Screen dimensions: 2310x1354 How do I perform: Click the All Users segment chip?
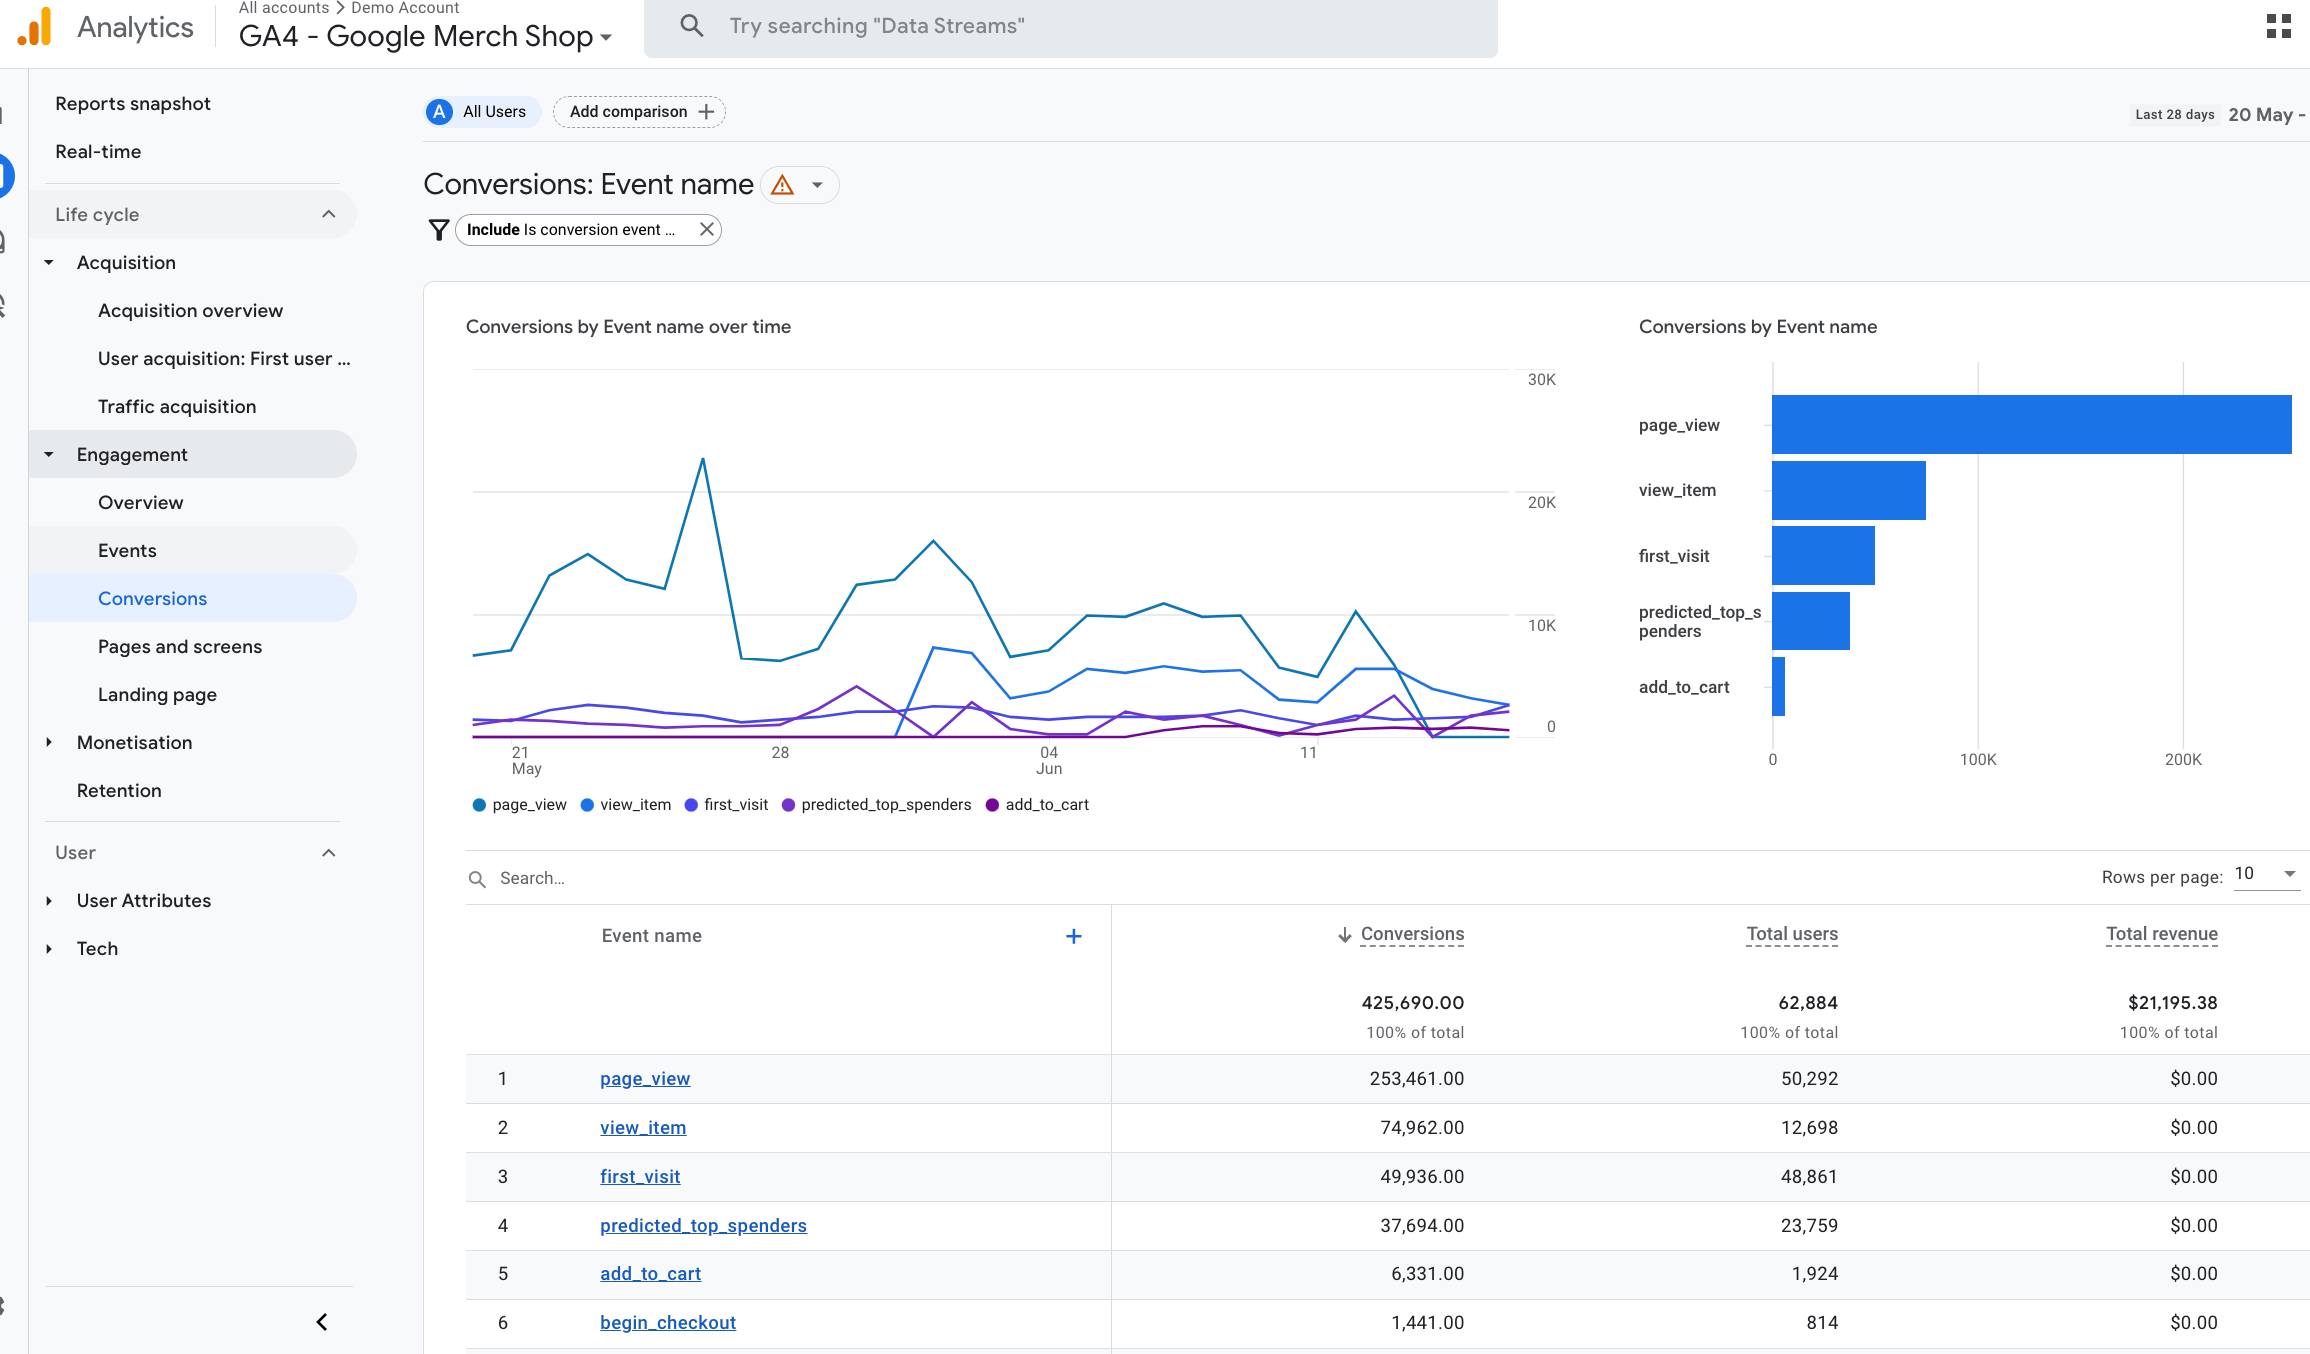point(482,112)
